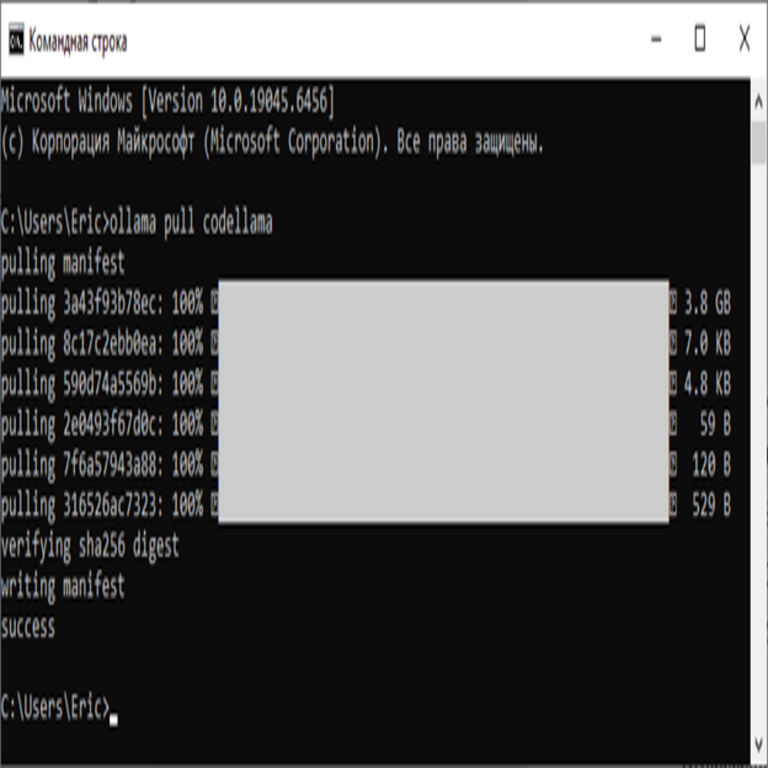768x768 pixels.
Task: Click the blinking cursor at final prompt
Action: [x=114, y=714]
